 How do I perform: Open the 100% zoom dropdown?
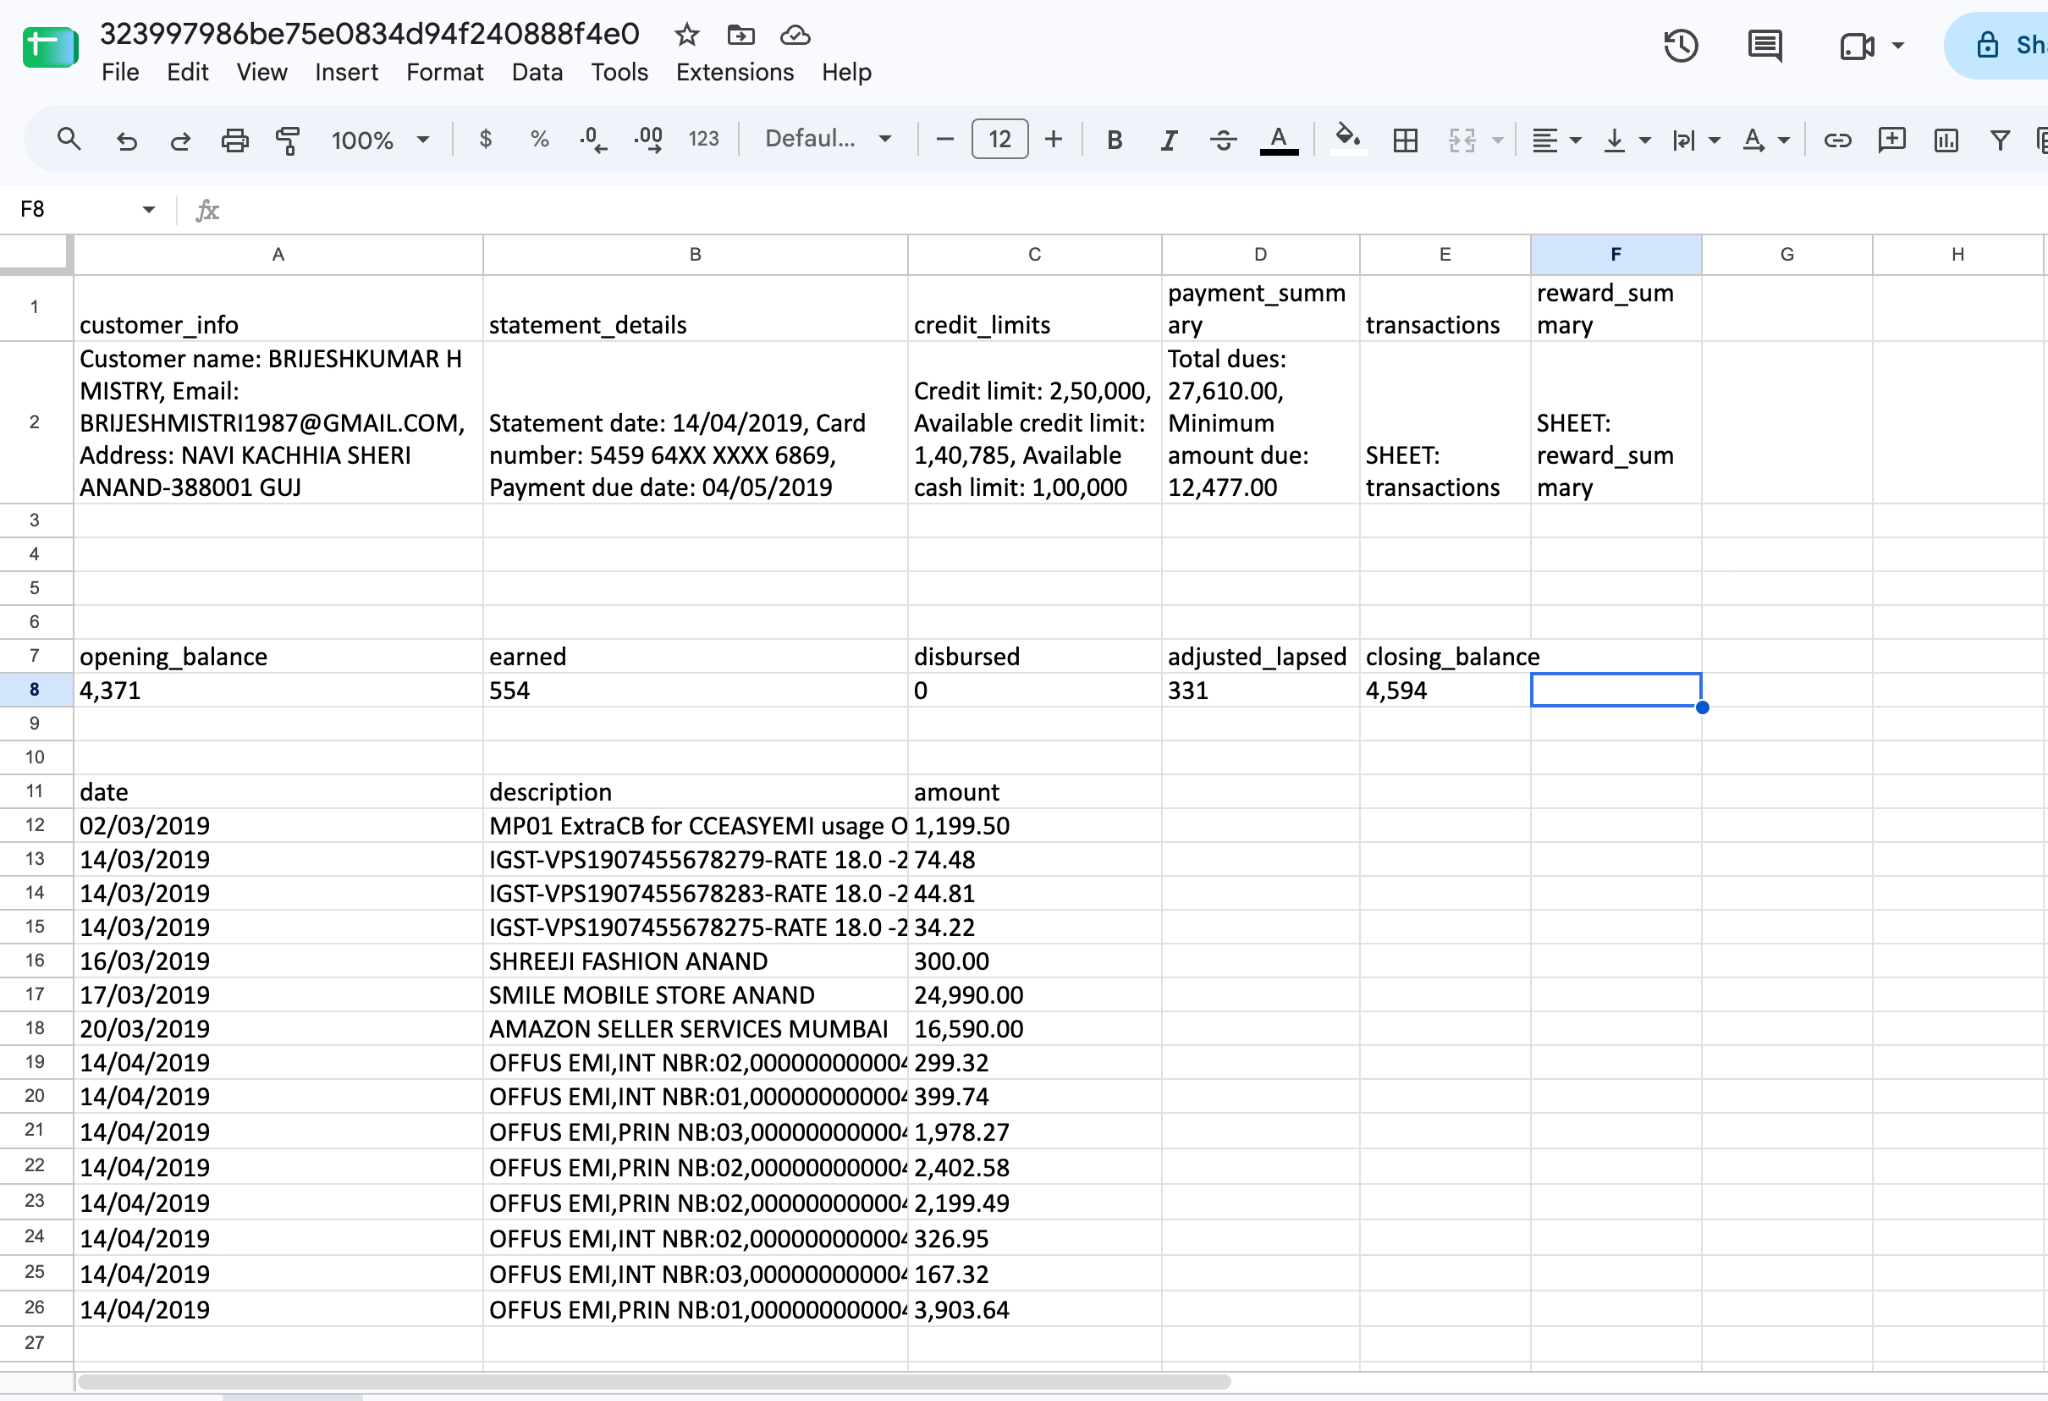(380, 140)
